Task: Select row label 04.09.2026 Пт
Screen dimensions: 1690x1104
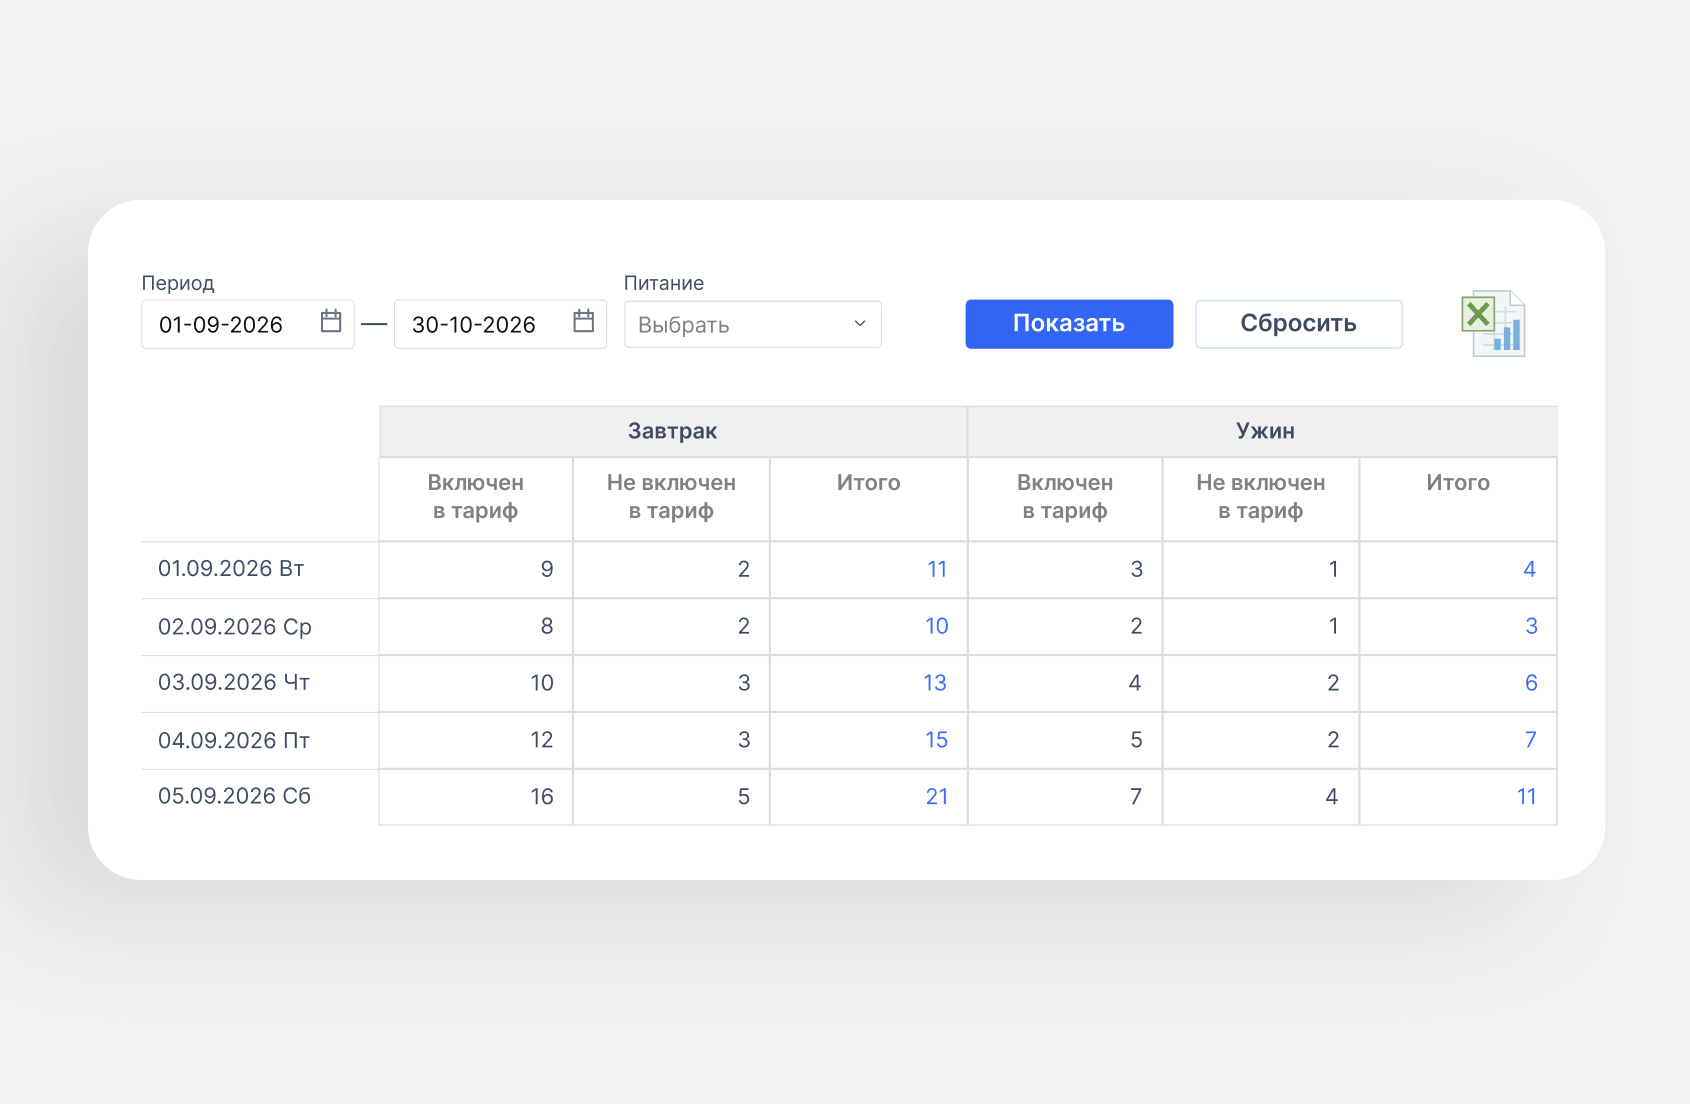Action: coord(234,741)
